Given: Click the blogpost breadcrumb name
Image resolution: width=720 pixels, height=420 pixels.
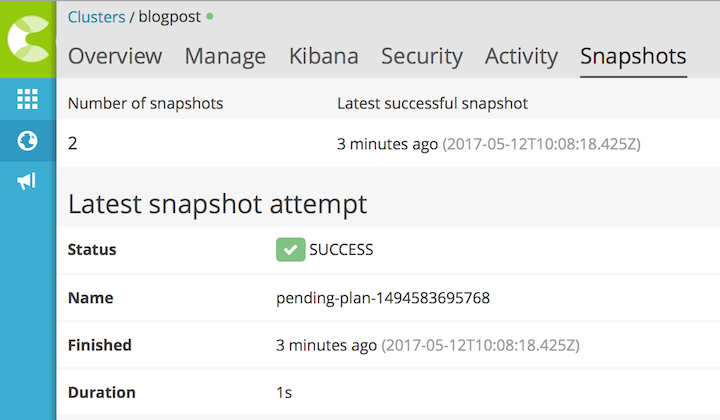Looking at the screenshot, I should [x=169, y=17].
